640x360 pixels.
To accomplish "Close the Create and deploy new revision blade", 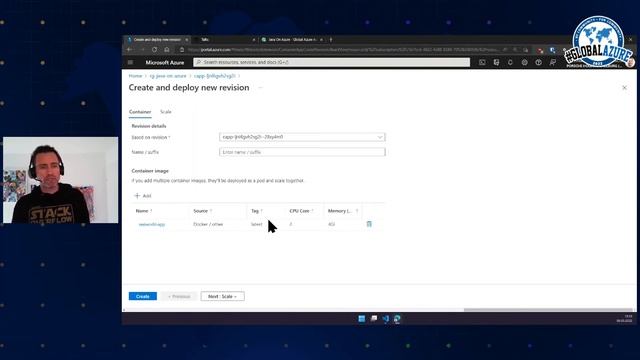I will [624, 88].
